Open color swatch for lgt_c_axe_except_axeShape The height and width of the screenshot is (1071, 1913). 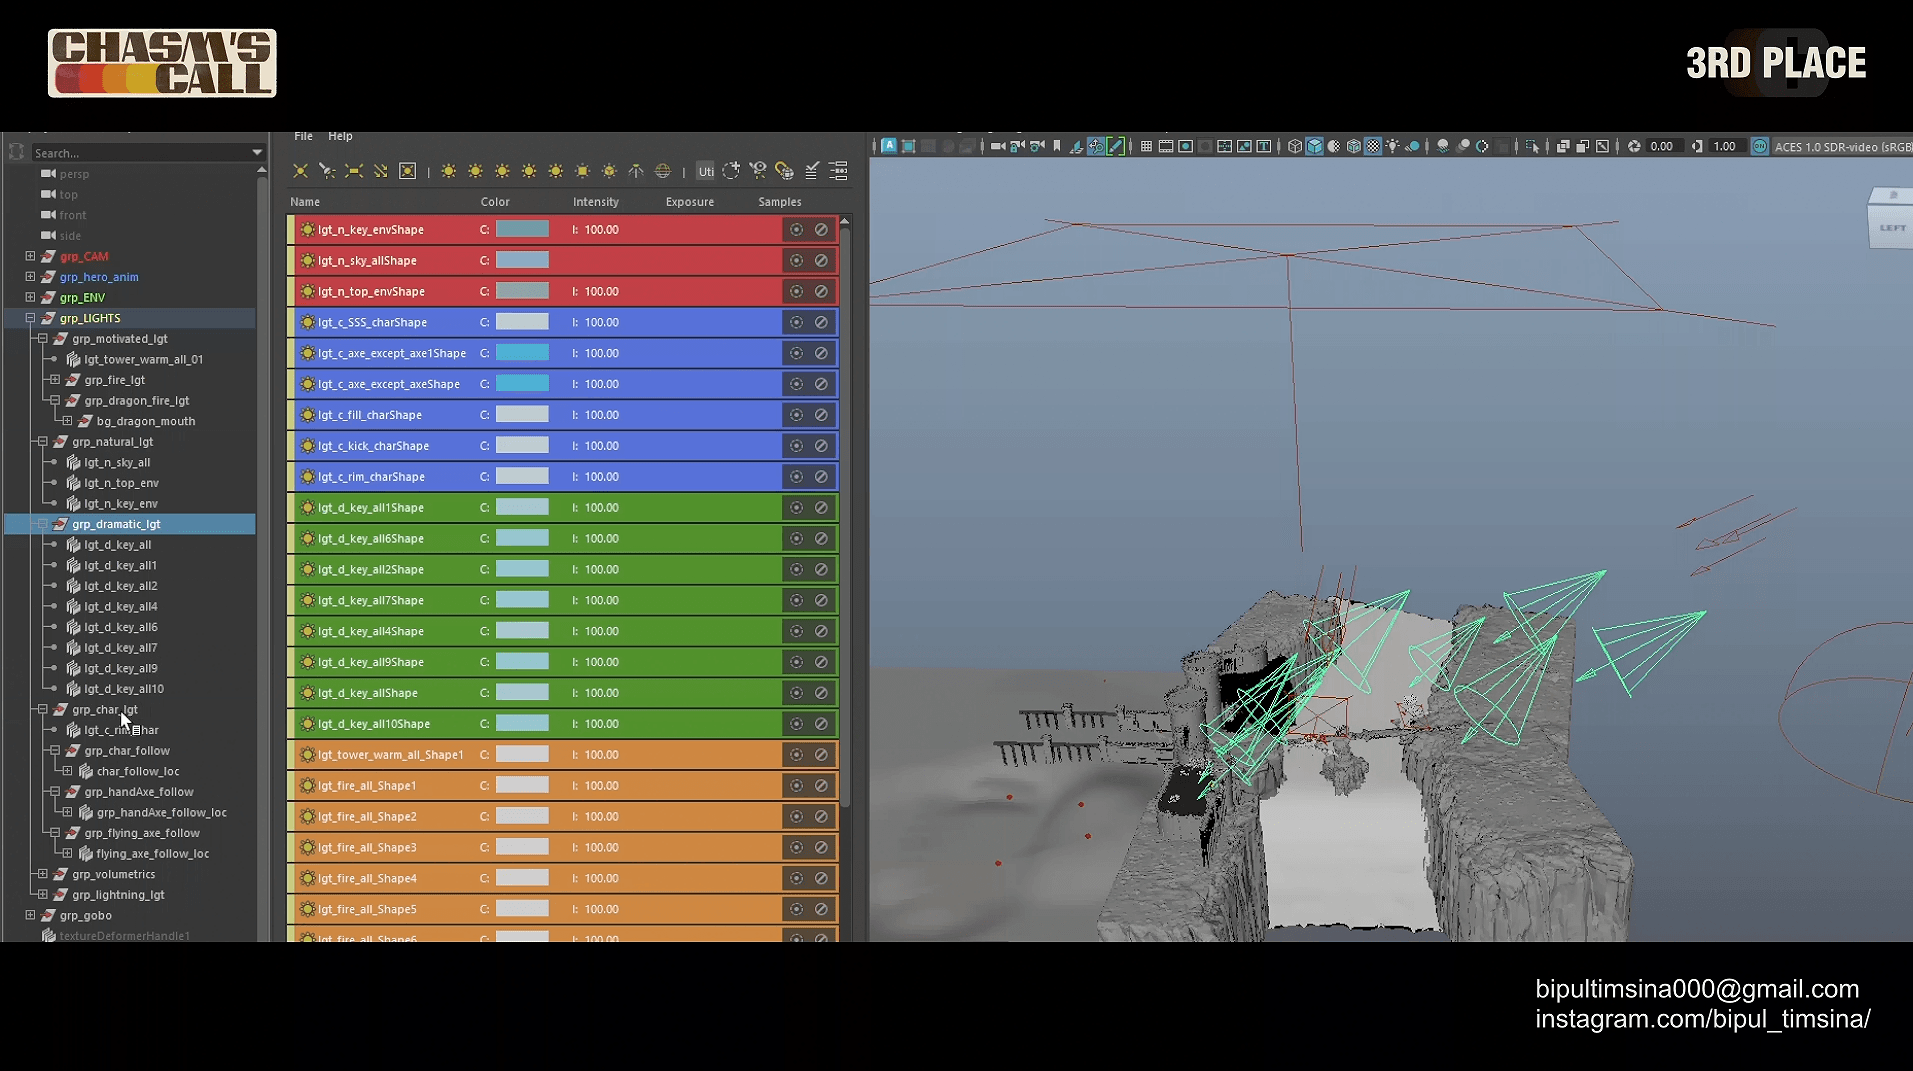point(522,384)
